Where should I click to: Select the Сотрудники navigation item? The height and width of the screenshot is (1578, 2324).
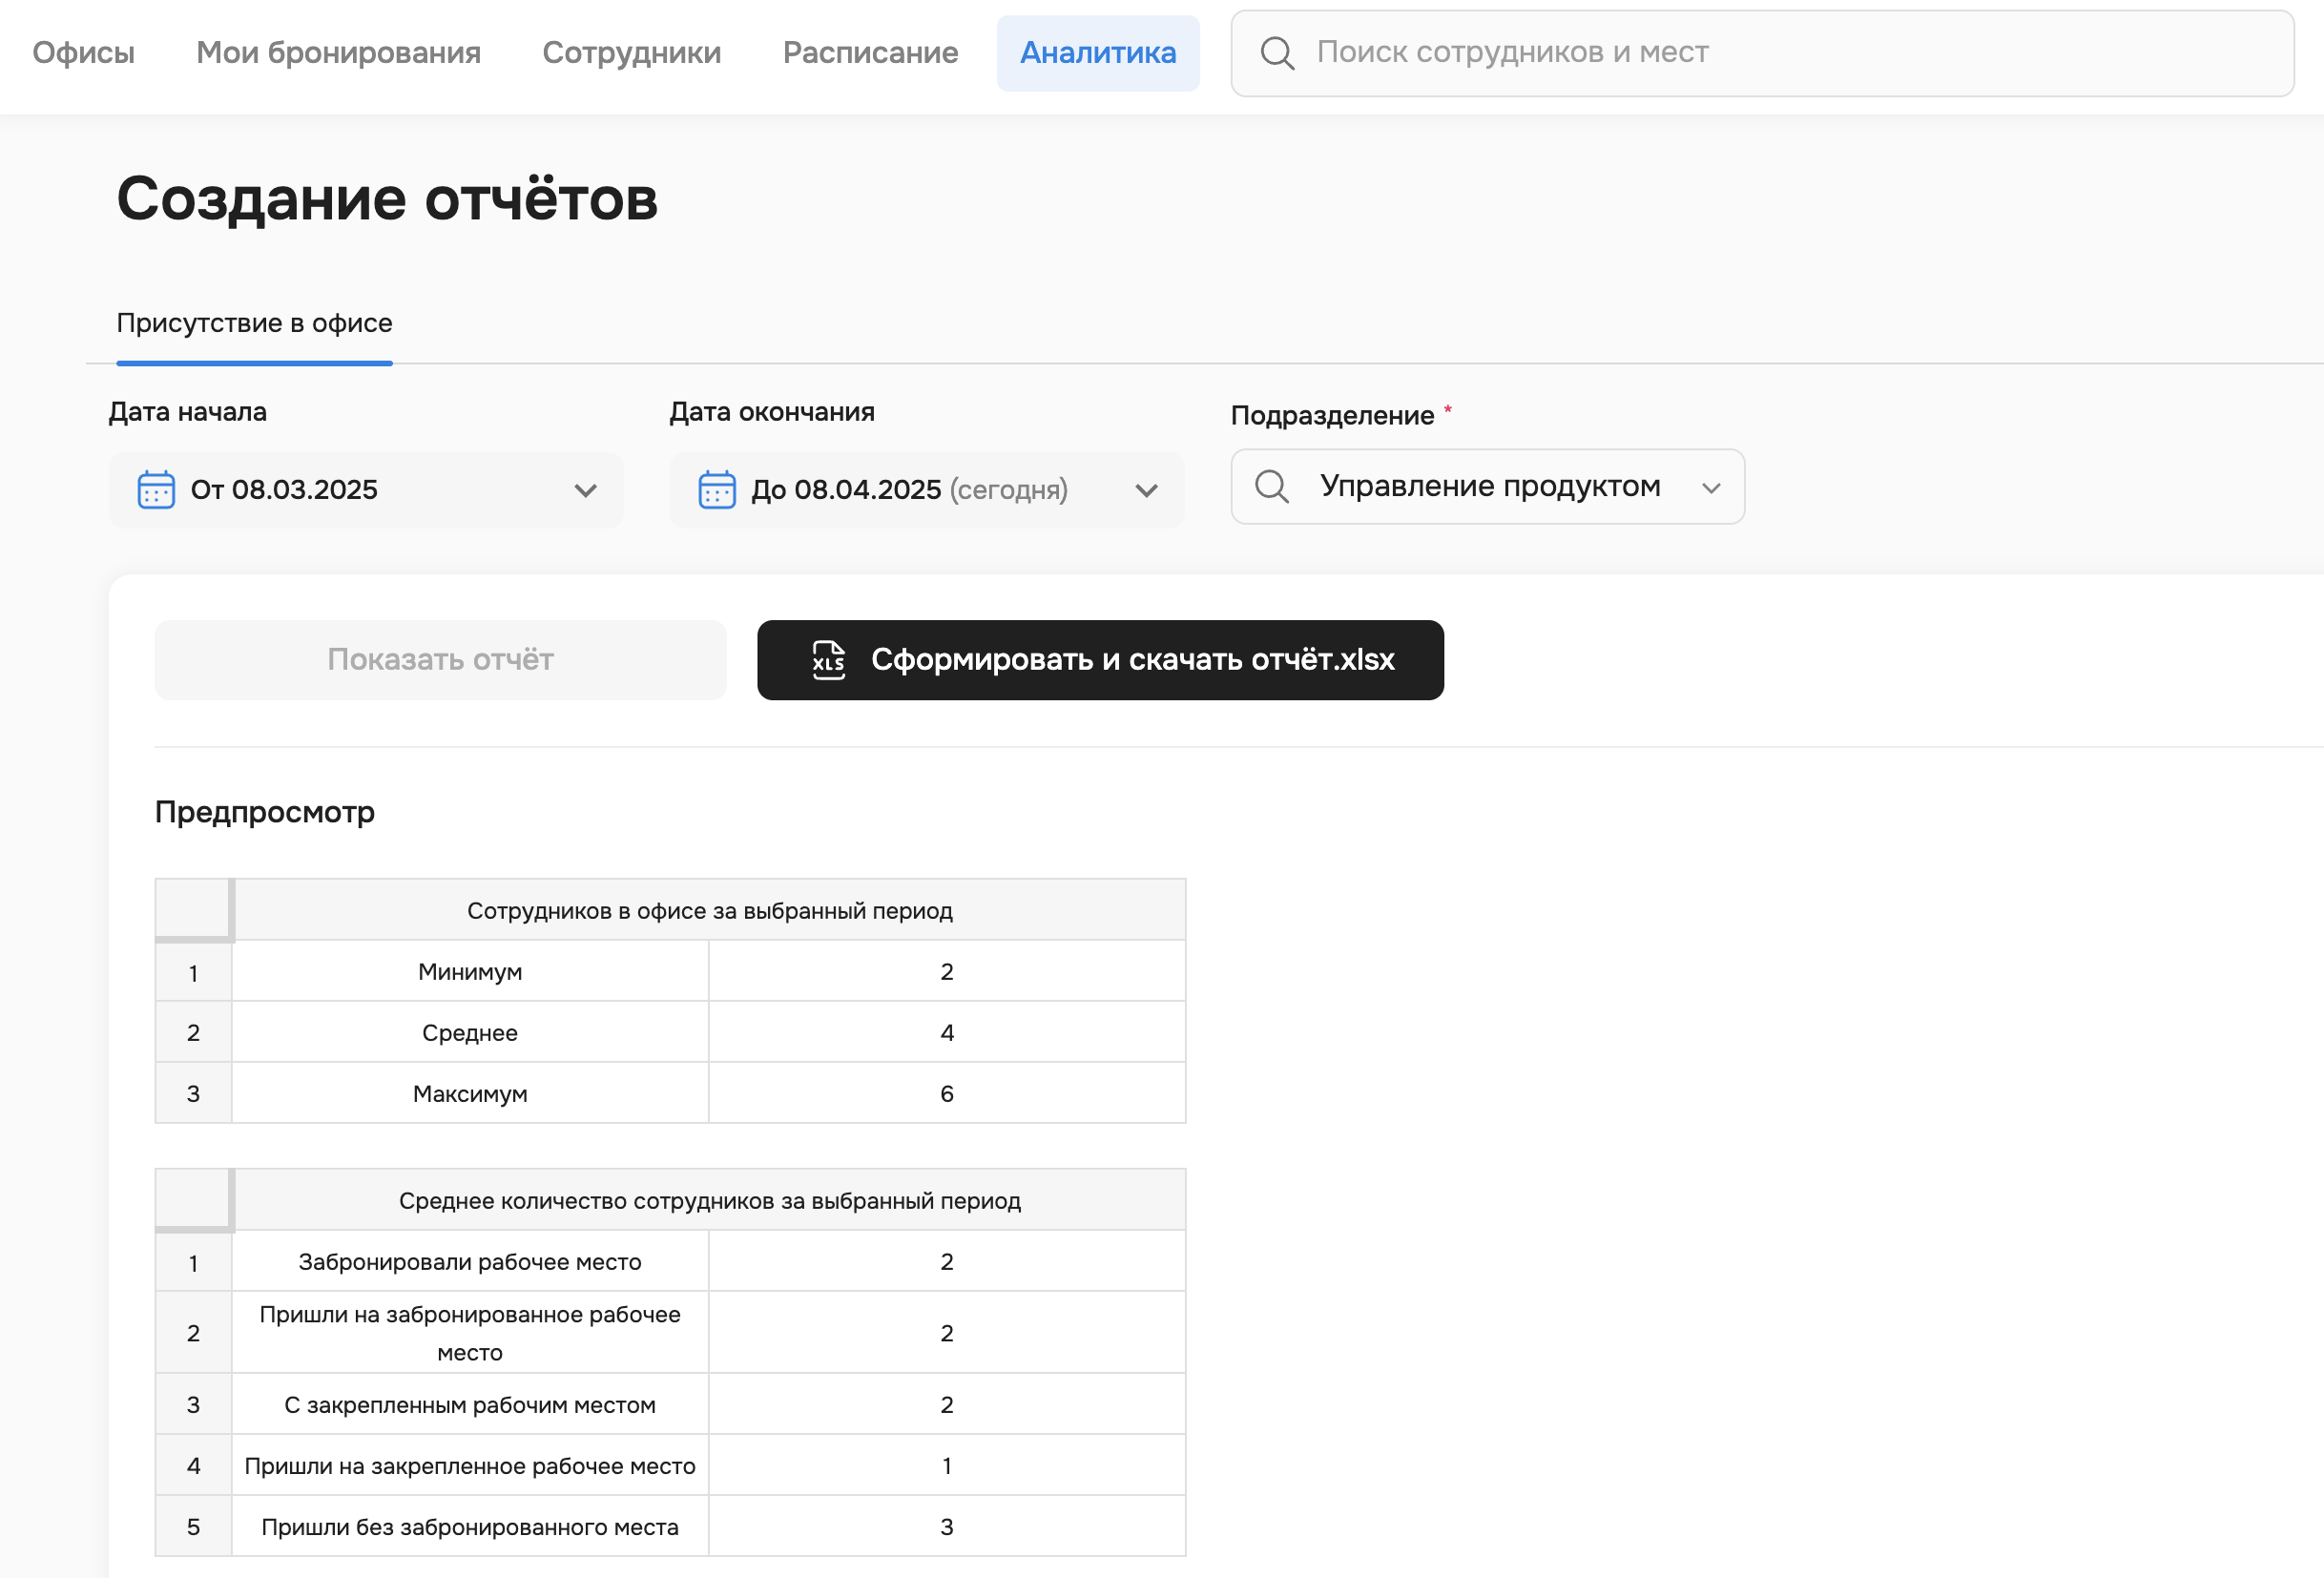click(x=631, y=53)
